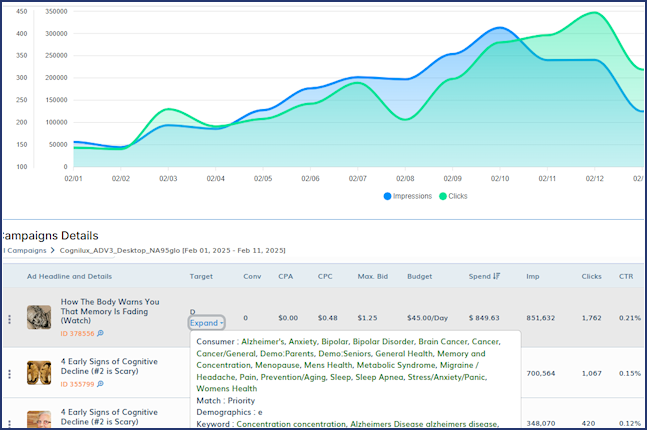Image resolution: width=647 pixels, height=430 pixels.
Task: Select spend value $ 849.63
Action: 484,318
